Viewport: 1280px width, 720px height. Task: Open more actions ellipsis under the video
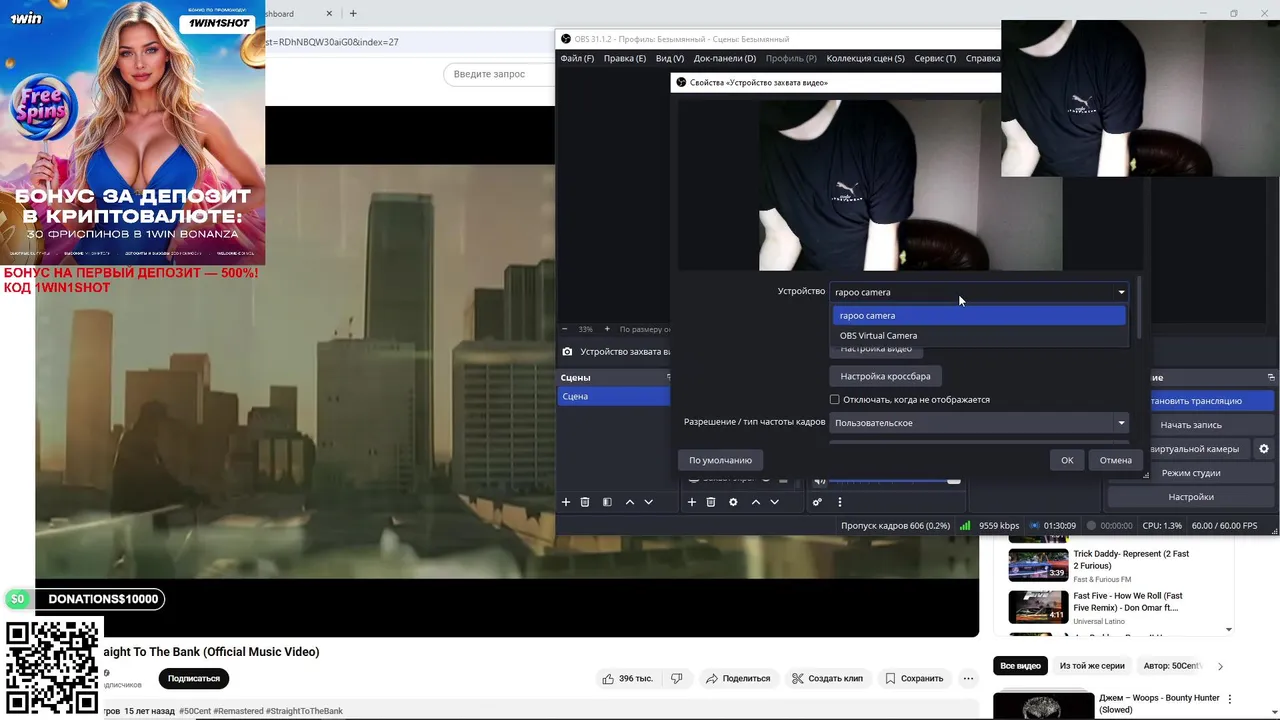coord(968,678)
